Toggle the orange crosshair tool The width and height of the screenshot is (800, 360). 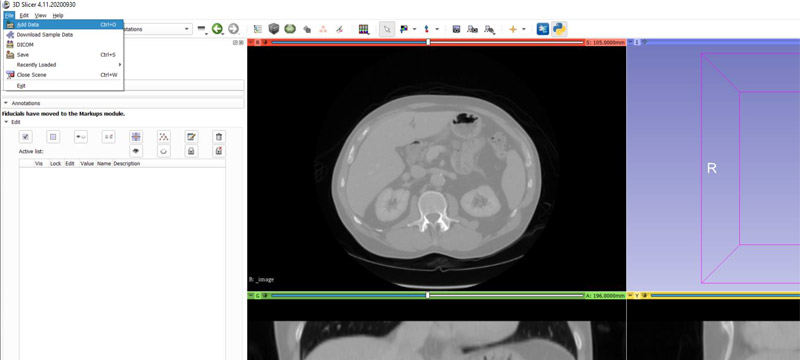click(513, 29)
